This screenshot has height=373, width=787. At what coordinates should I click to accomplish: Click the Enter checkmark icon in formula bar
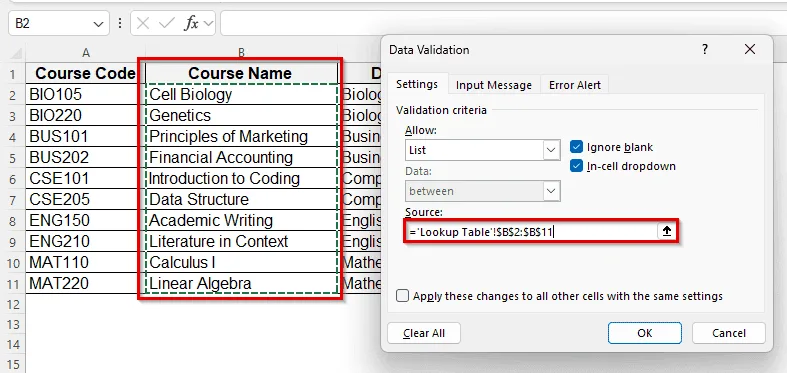166,24
